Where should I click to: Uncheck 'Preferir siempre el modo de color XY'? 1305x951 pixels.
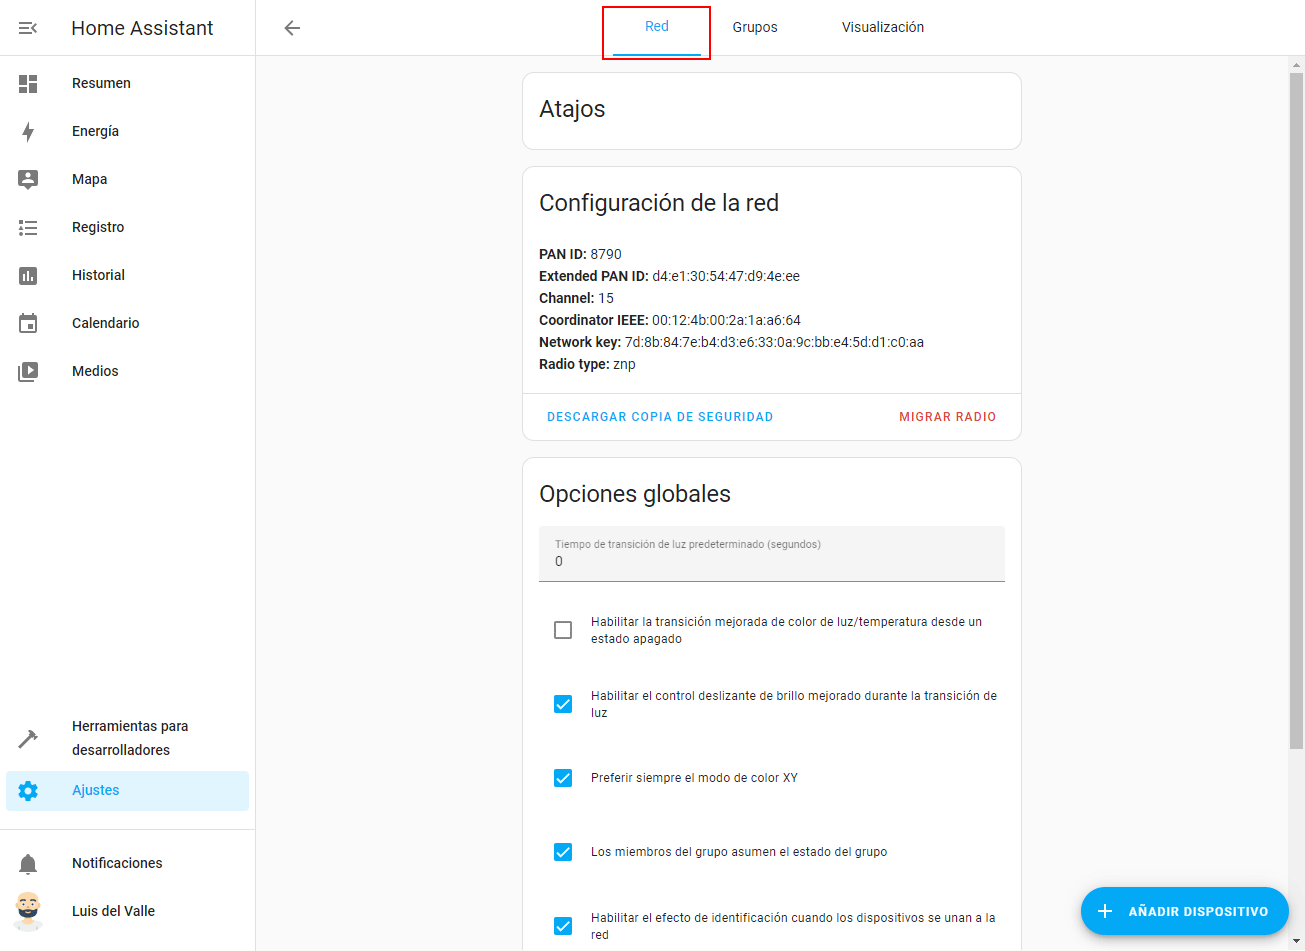(563, 778)
